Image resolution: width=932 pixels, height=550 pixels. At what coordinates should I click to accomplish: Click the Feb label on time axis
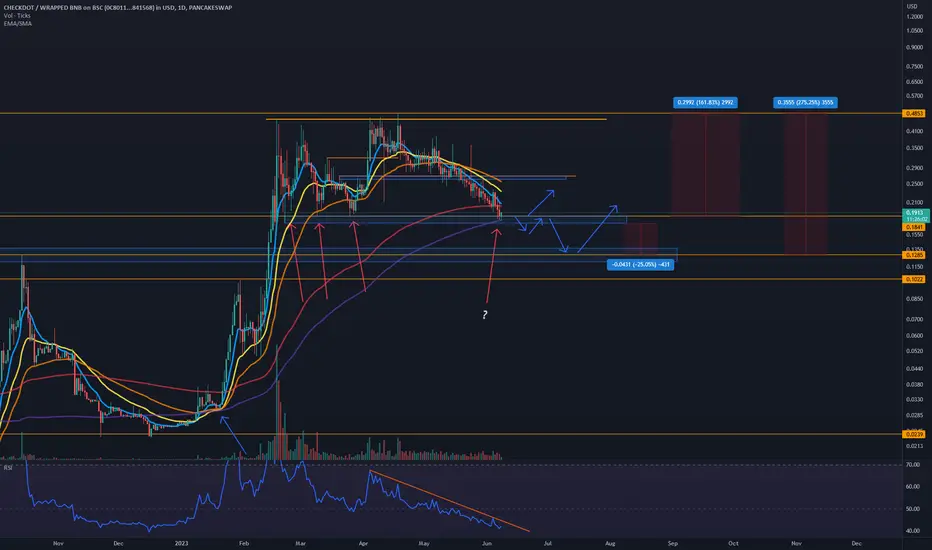coord(243,543)
